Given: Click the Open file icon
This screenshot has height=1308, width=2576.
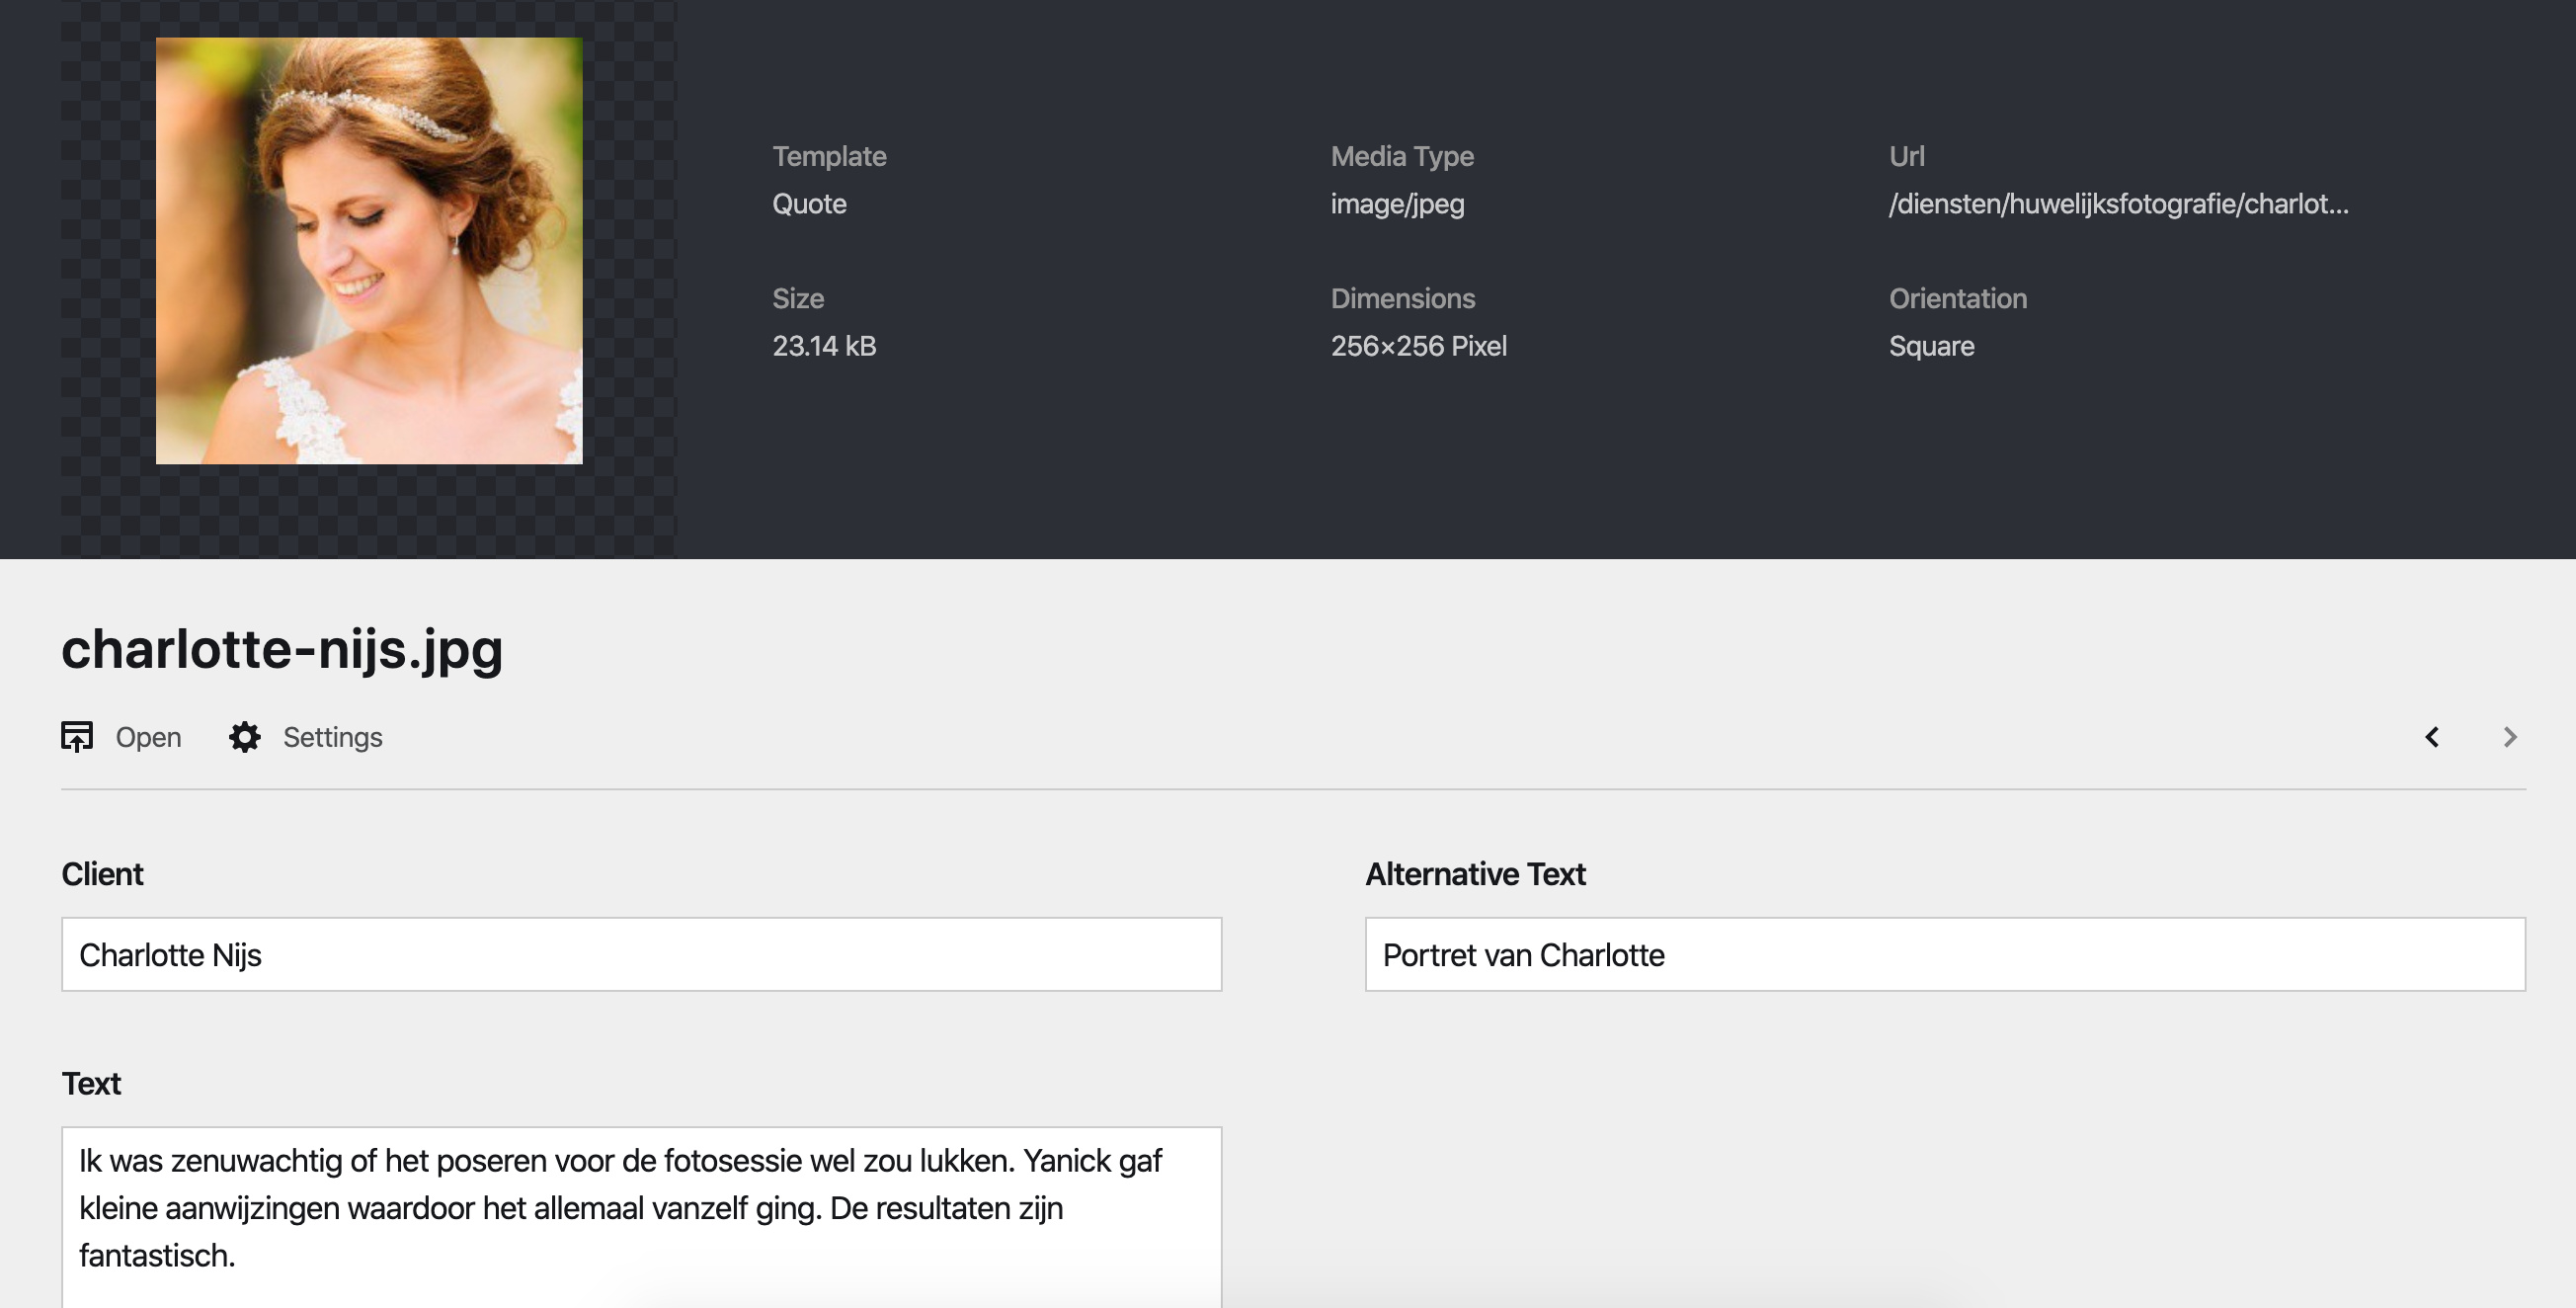Looking at the screenshot, I should [77, 737].
